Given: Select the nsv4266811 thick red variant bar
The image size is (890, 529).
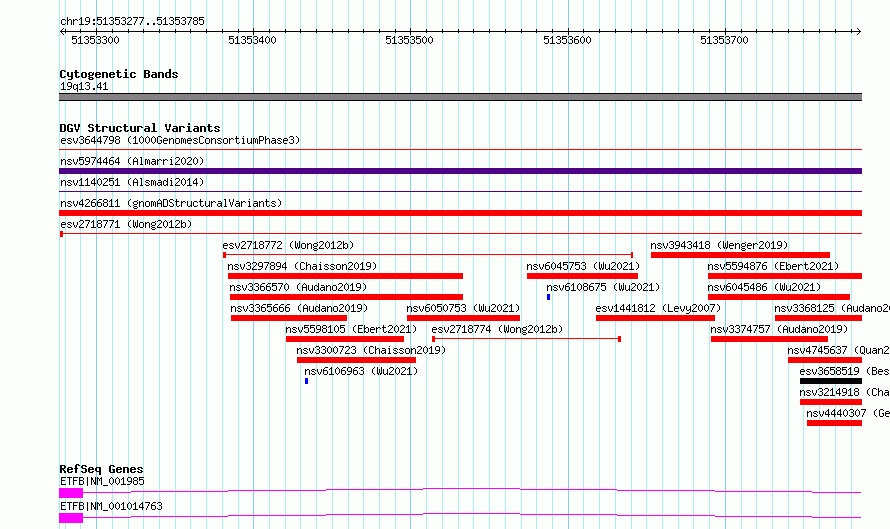Looking at the screenshot, I should [460, 213].
